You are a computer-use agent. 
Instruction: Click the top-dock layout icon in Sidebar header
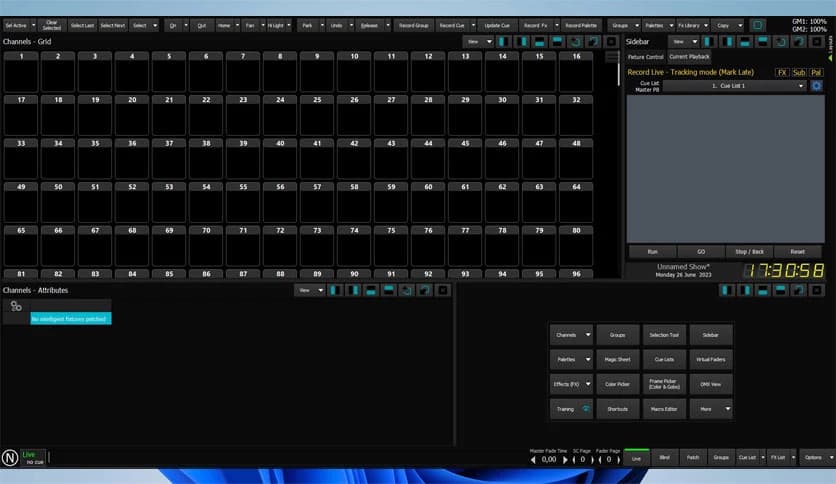pos(763,42)
